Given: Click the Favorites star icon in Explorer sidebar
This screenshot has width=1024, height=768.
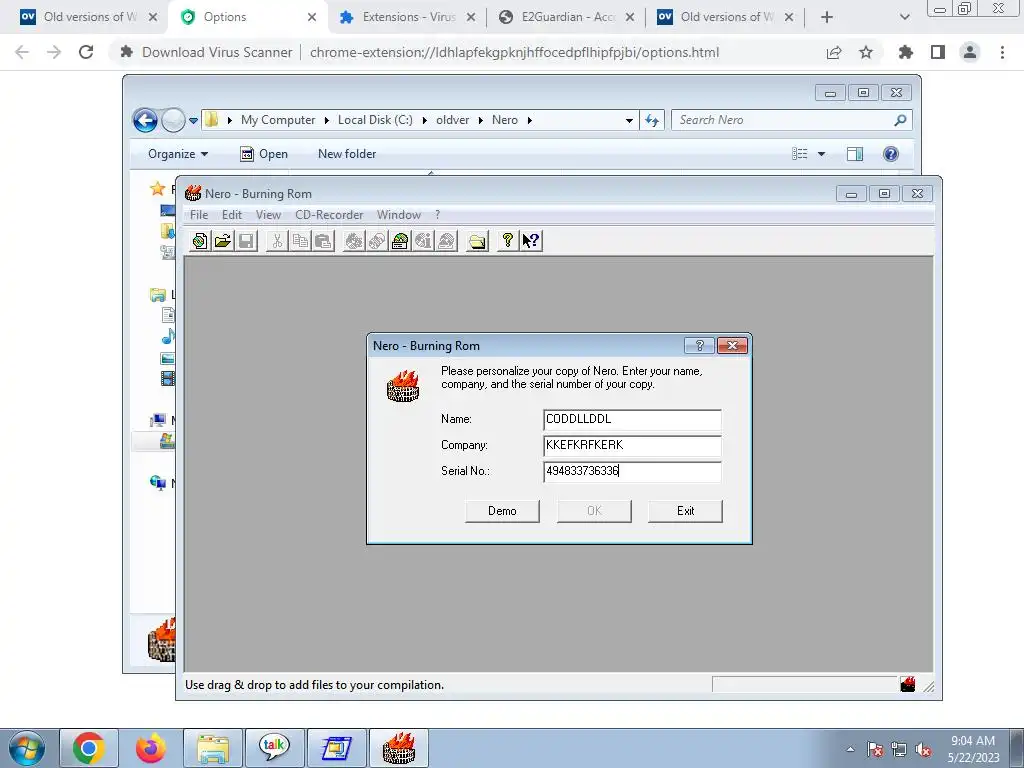Looking at the screenshot, I should tap(157, 189).
